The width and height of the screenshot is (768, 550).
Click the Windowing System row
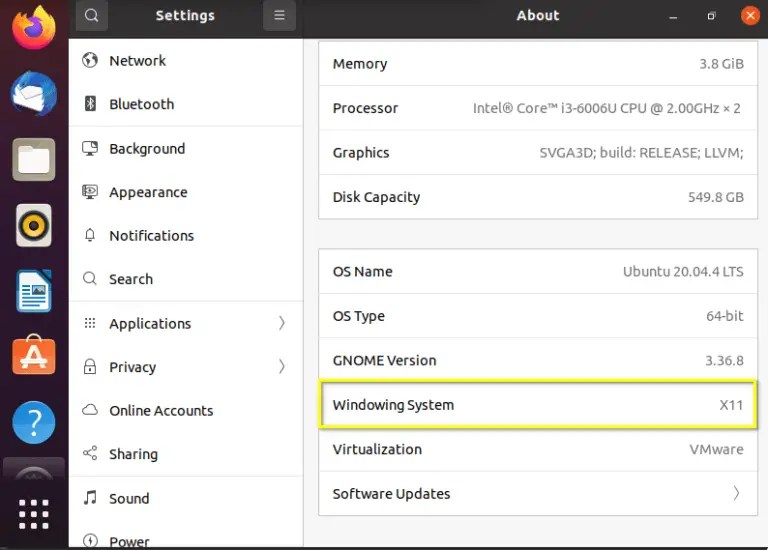(538, 405)
